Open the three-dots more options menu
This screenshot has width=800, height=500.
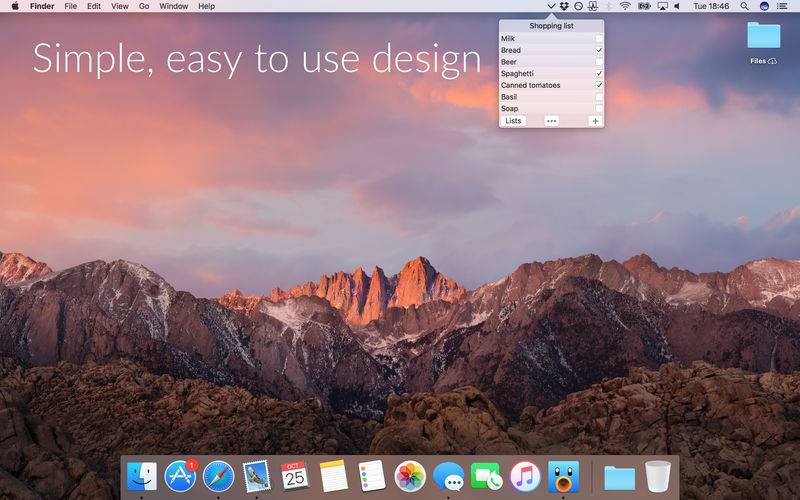pyautogui.click(x=551, y=121)
